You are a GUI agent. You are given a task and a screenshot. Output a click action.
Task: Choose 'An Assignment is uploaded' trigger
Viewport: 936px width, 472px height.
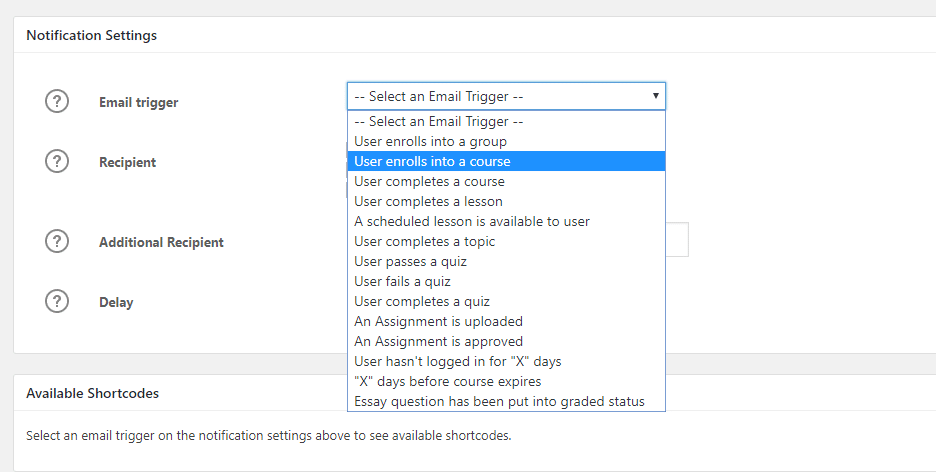click(438, 322)
